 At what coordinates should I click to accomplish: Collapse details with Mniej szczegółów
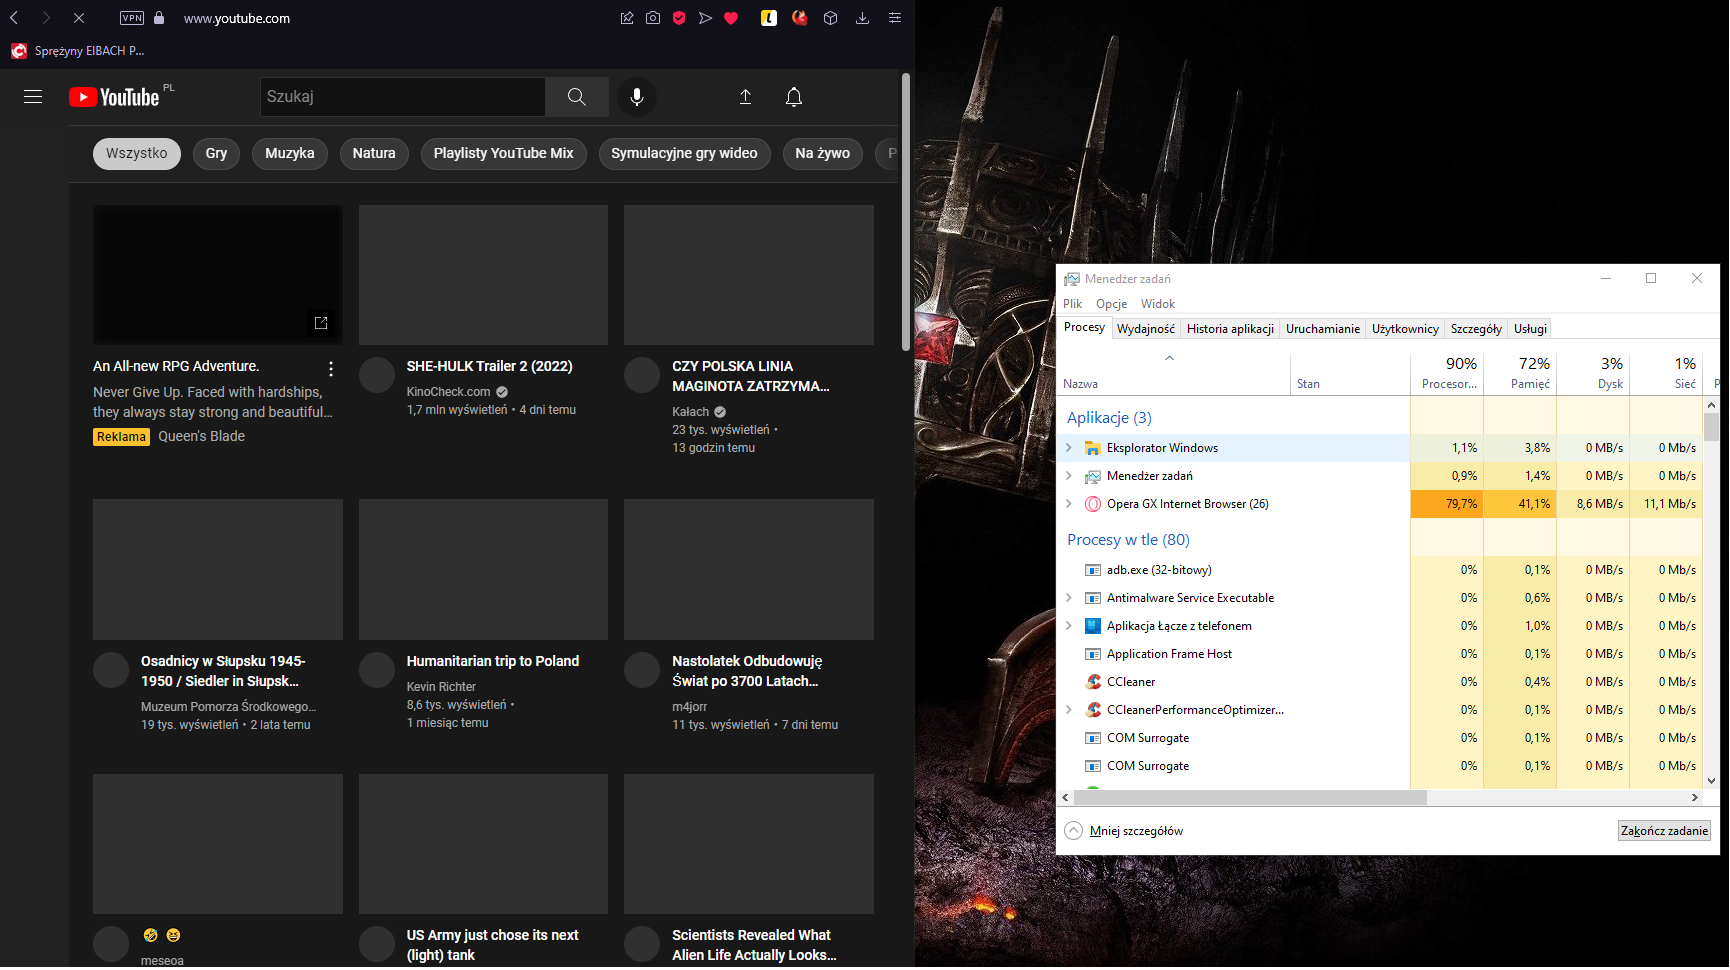tap(1124, 831)
